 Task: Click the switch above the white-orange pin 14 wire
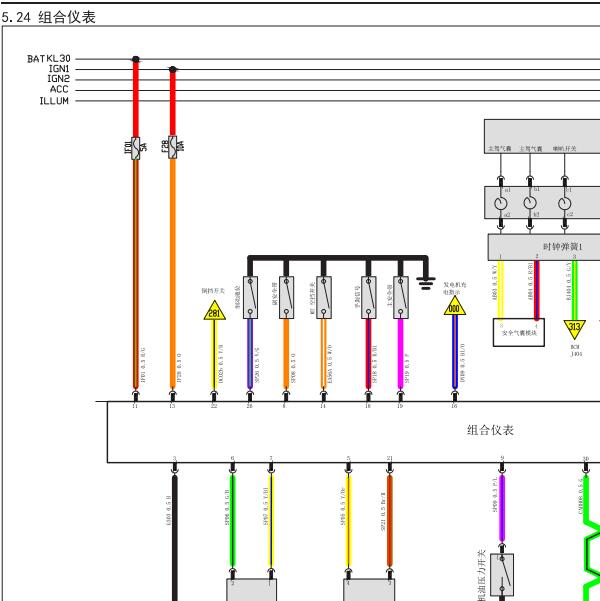coord(324,297)
